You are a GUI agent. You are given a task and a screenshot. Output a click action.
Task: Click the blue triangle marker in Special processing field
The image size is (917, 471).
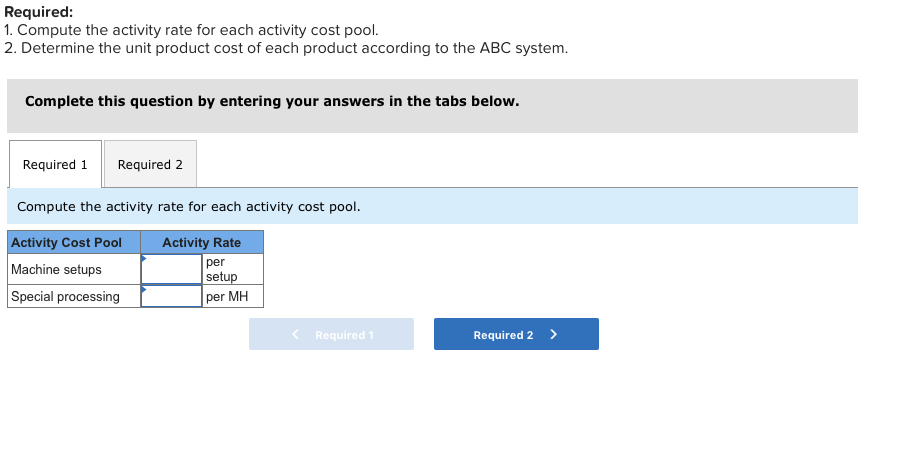pyautogui.click(x=144, y=290)
